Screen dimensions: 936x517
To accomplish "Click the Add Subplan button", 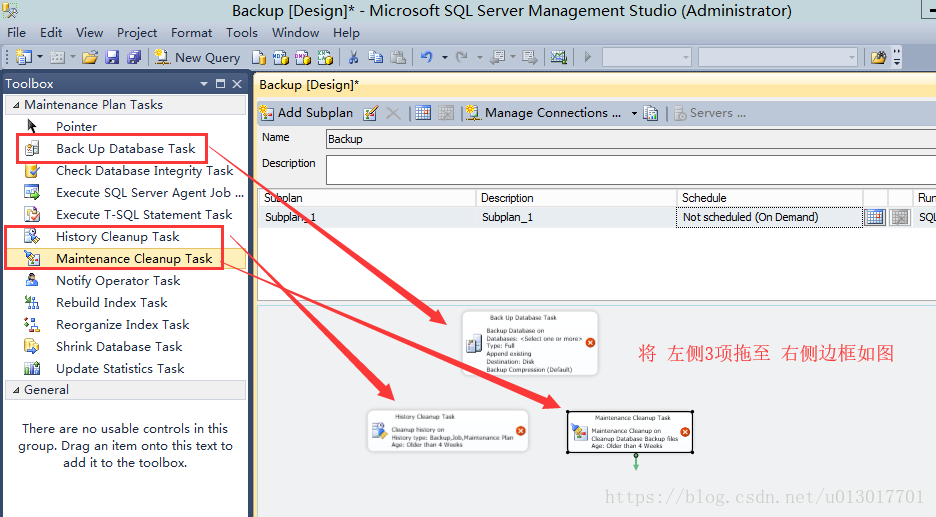I will coord(307,113).
